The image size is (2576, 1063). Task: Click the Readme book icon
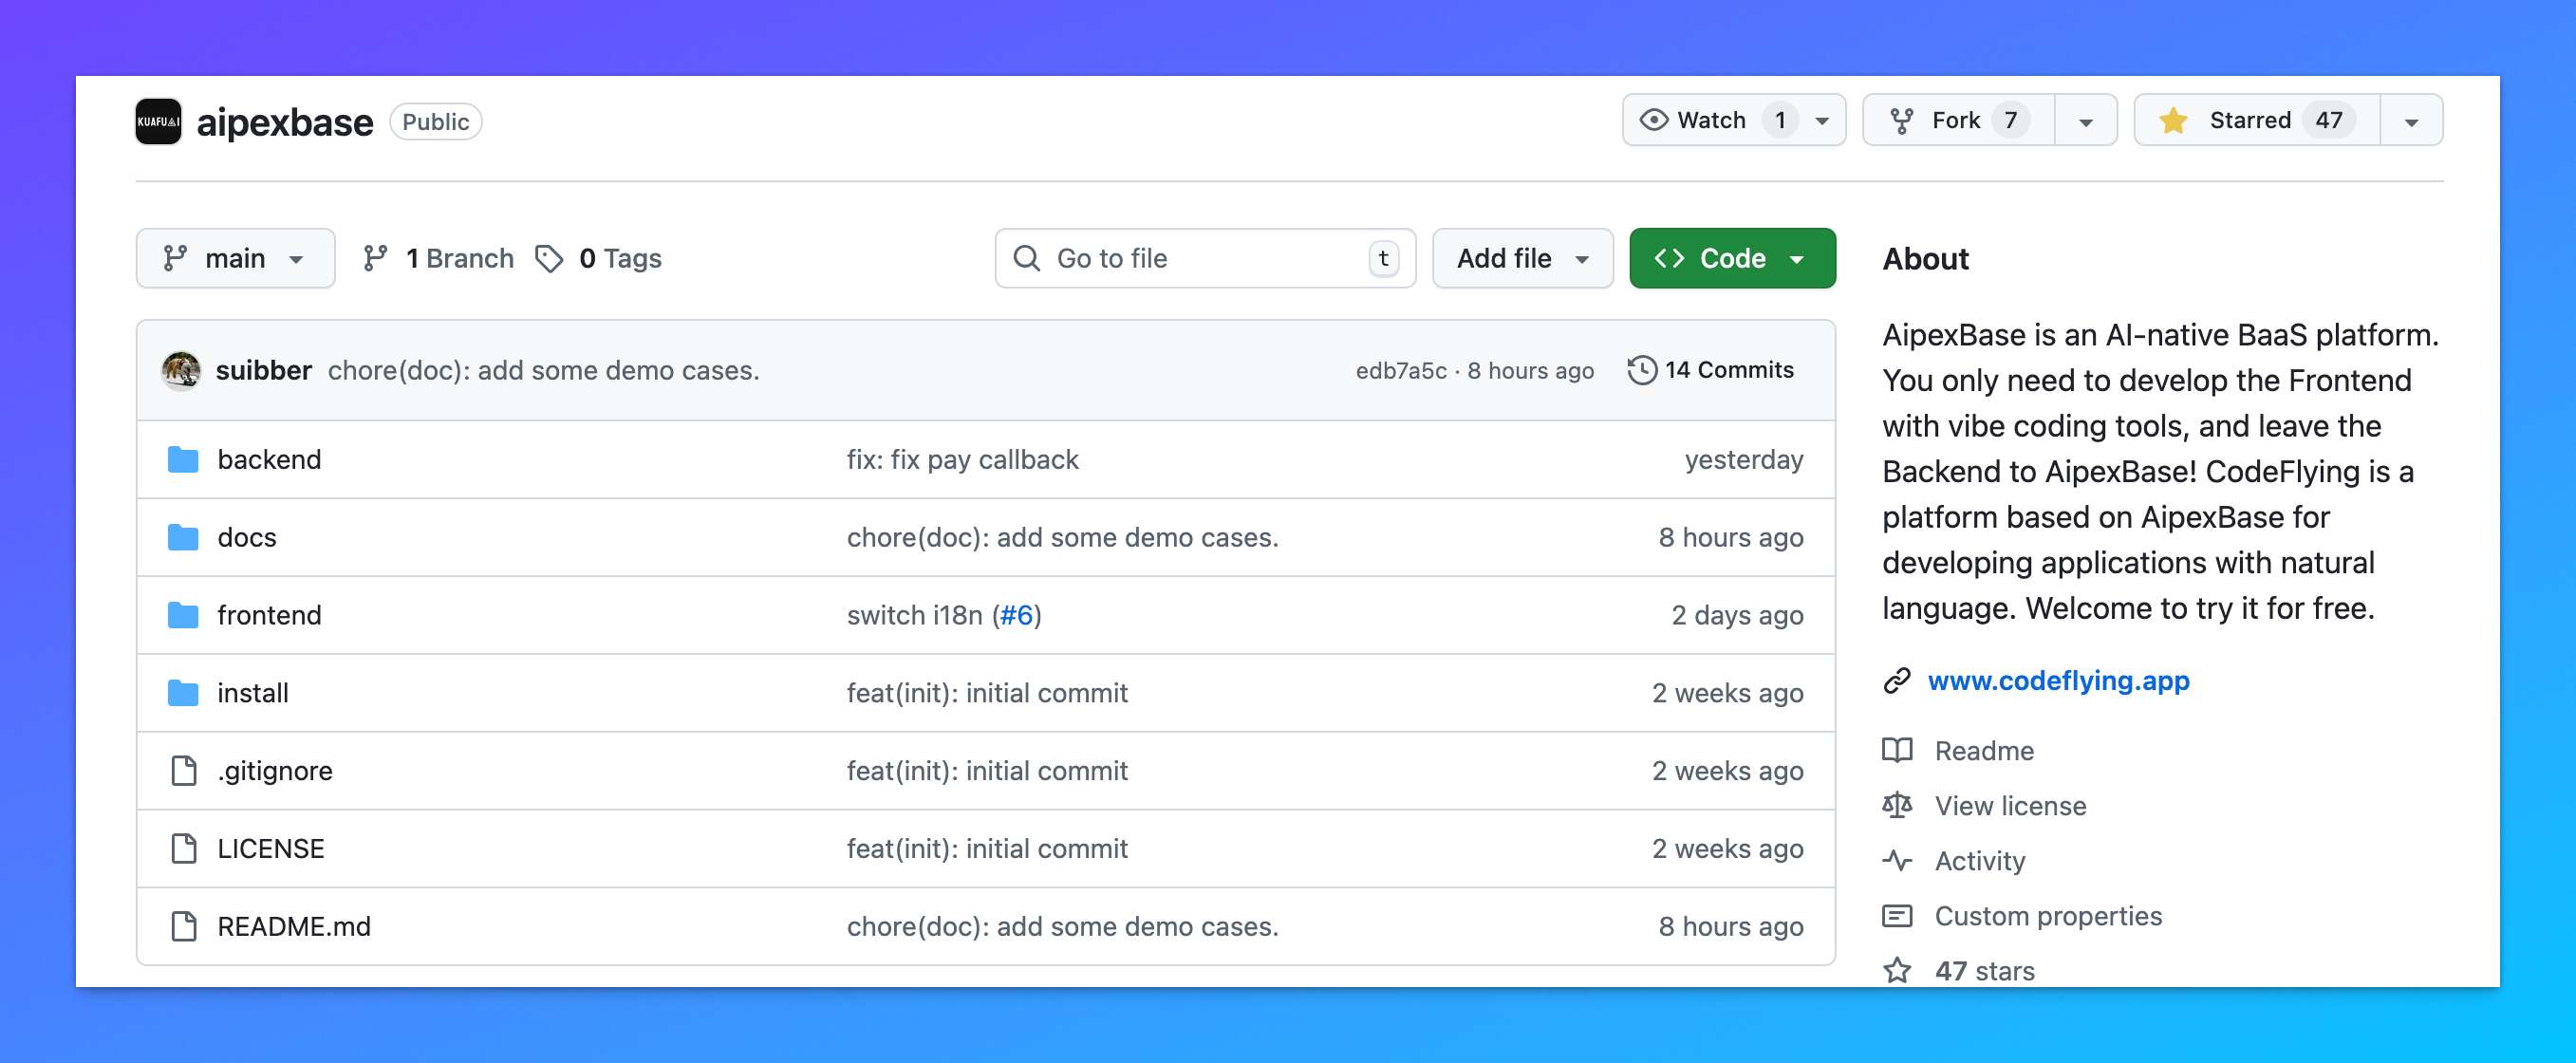click(1898, 750)
